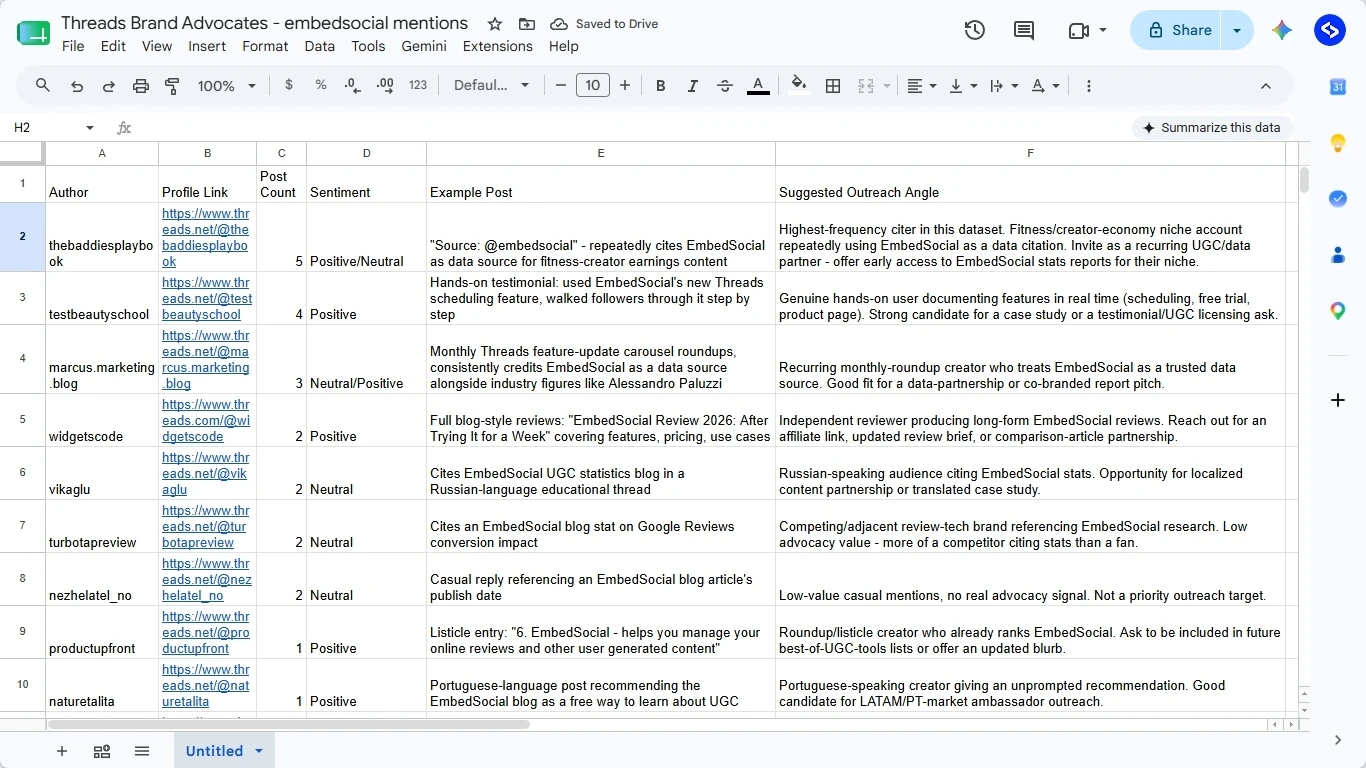Redo last action
The height and width of the screenshot is (768, 1366).
point(109,86)
